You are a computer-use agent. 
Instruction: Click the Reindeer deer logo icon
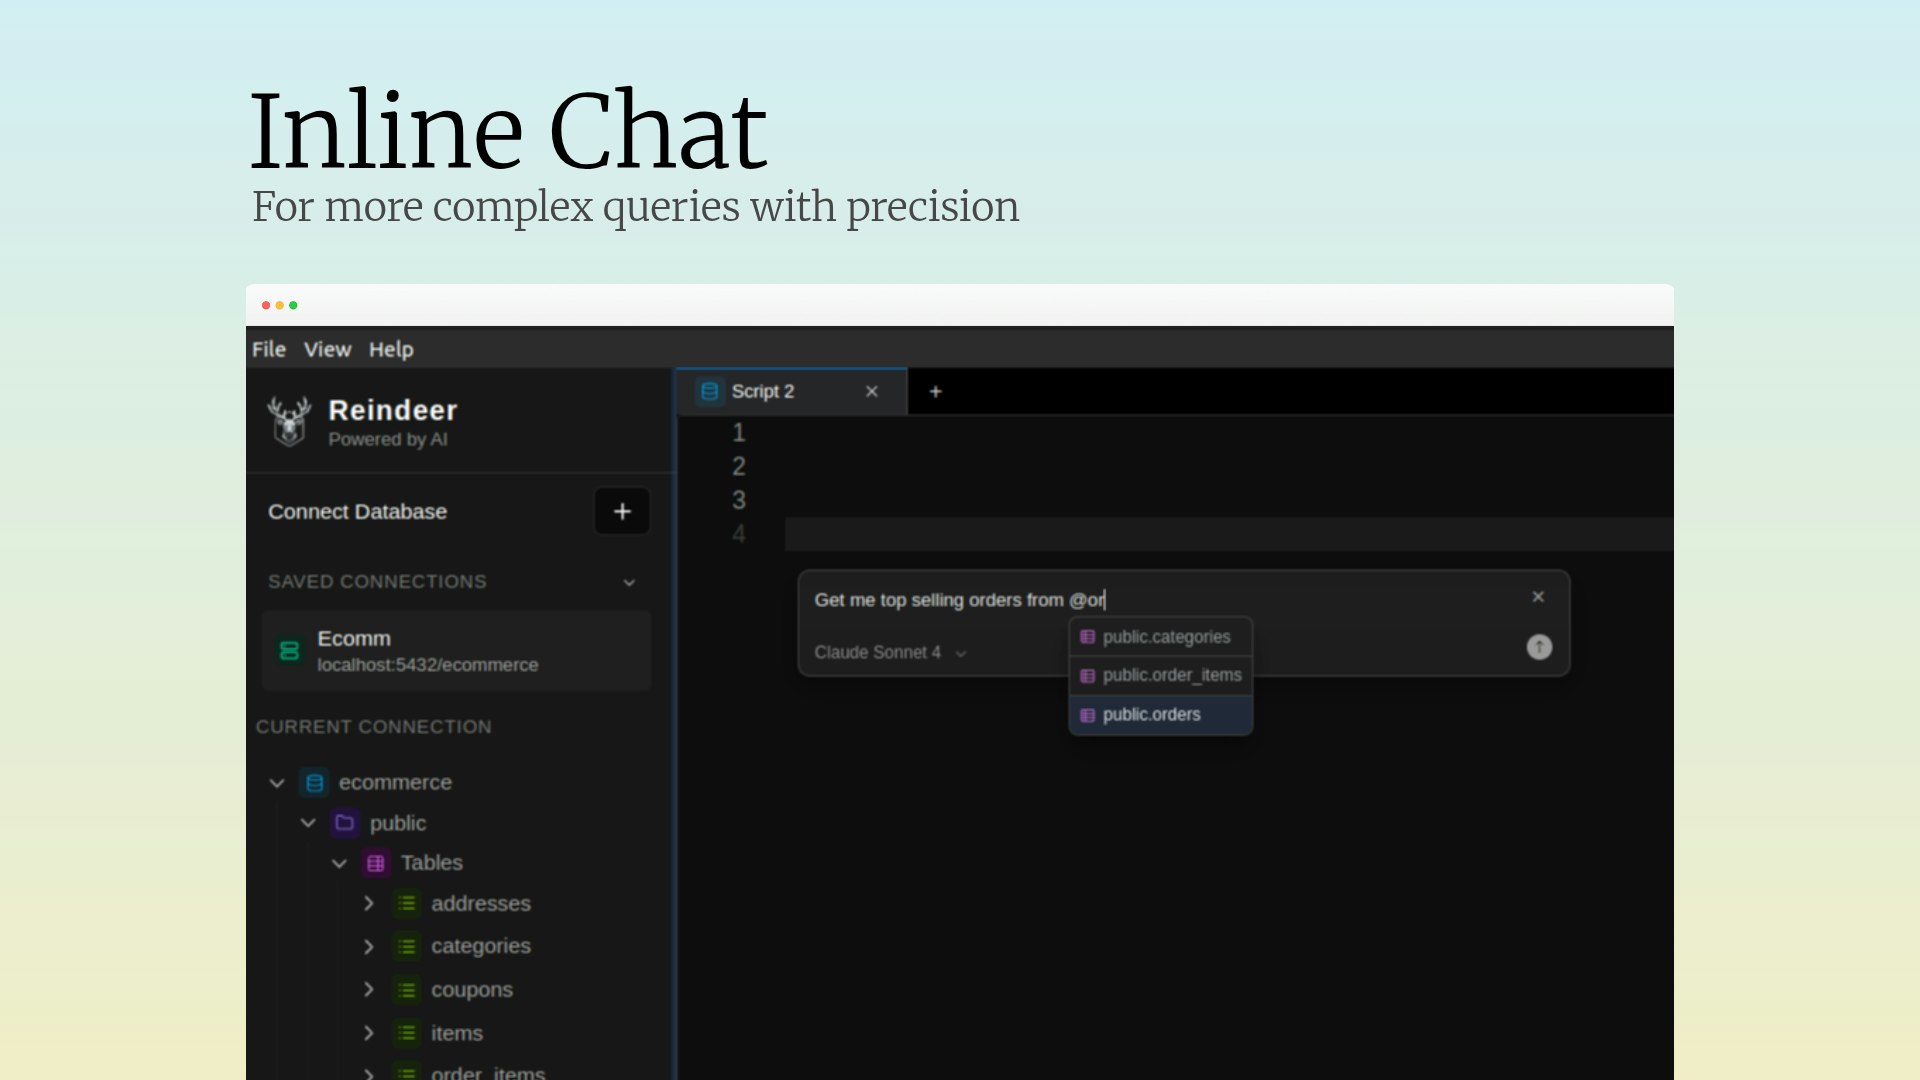(289, 421)
